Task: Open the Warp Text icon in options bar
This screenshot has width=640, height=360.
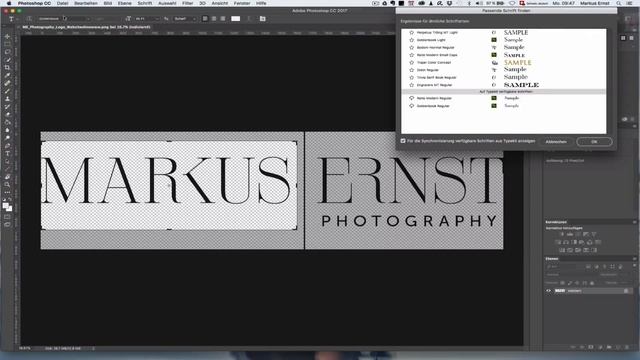Action: pos(249,19)
